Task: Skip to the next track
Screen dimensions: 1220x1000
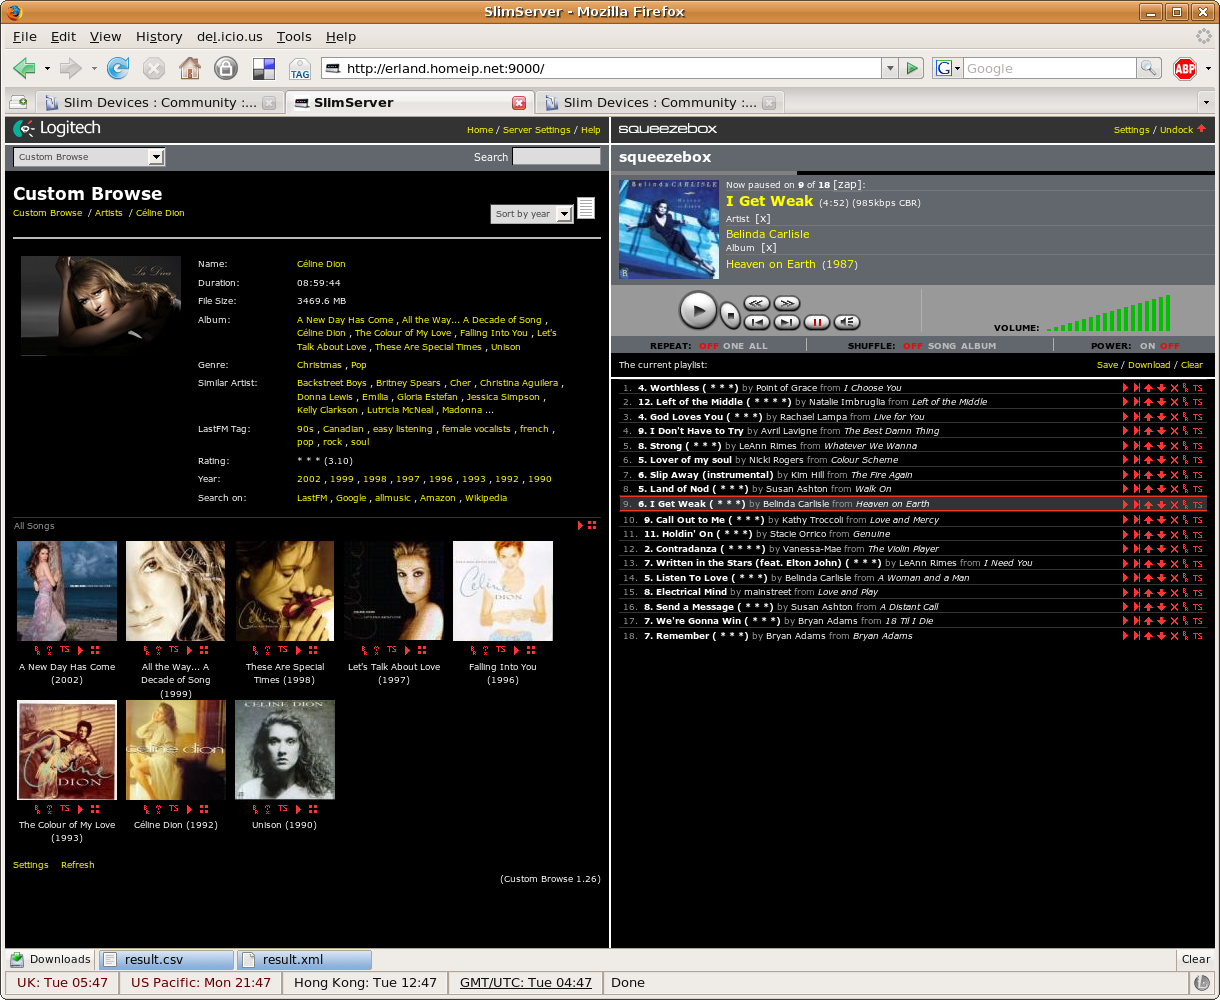Action: 787,322
